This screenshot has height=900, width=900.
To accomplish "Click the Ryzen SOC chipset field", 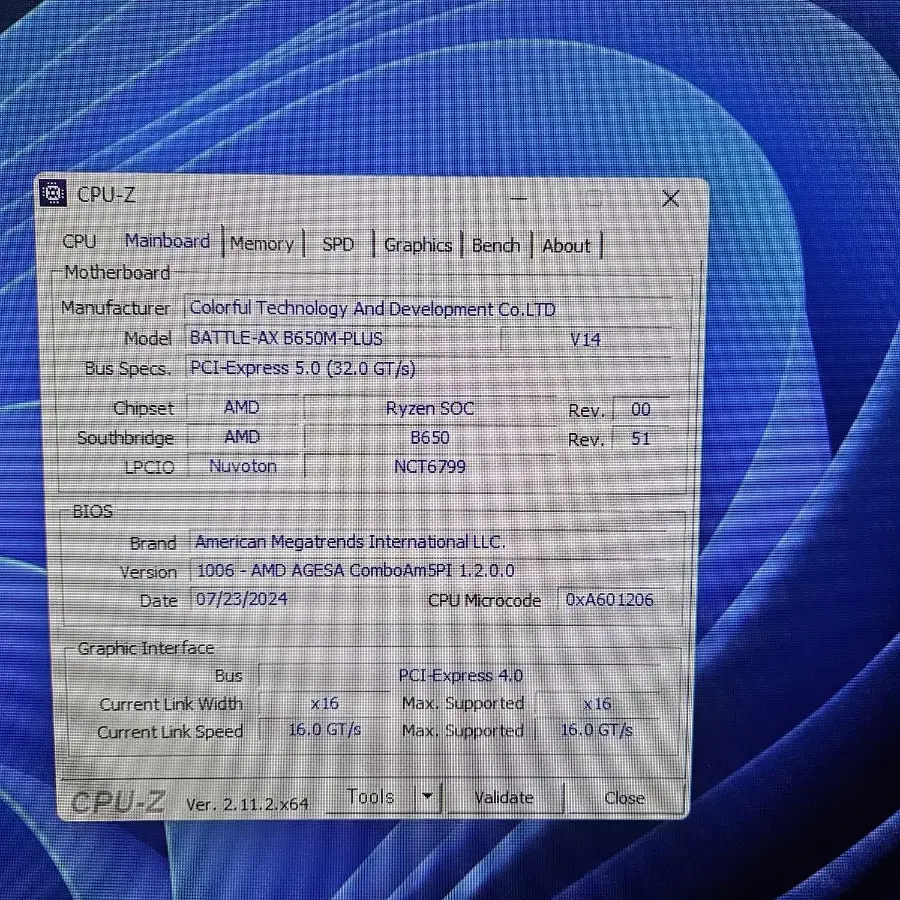I will click(x=429, y=409).
